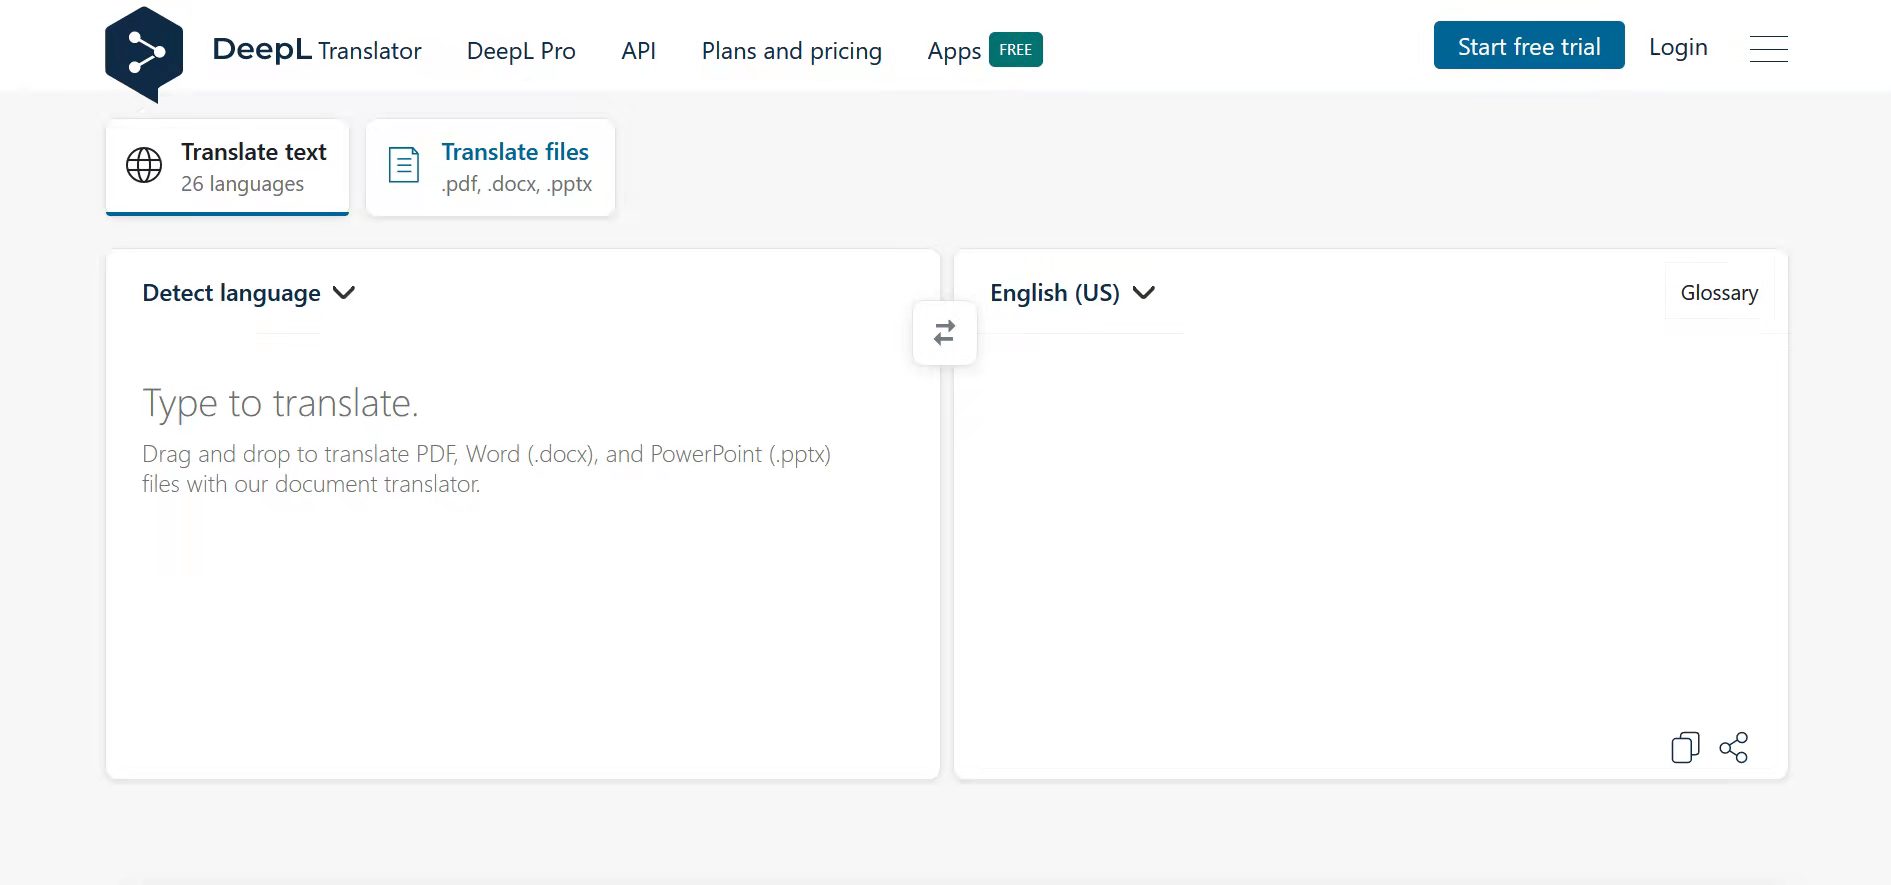The image size is (1891, 885).
Task: Open the DeepL Pro menu item
Action: click(521, 51)
